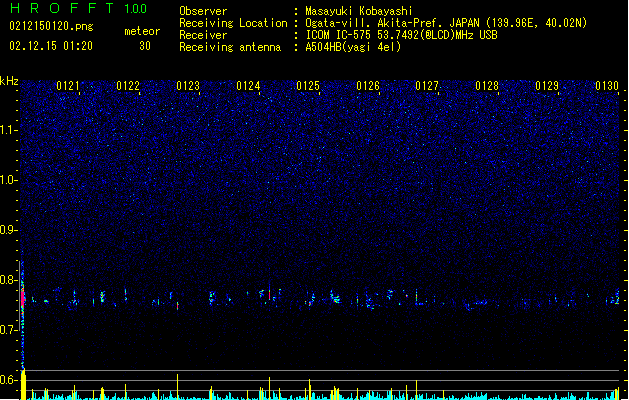Click the Receiving antenna label

[230, 47]
